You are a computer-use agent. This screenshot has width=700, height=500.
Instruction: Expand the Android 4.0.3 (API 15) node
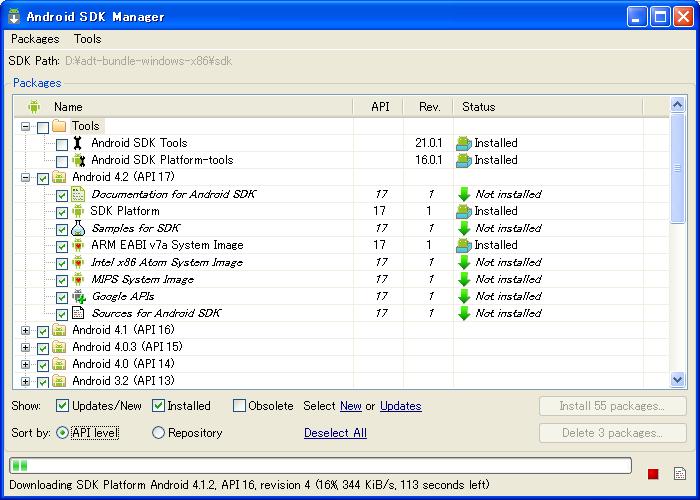coord(25,348)
